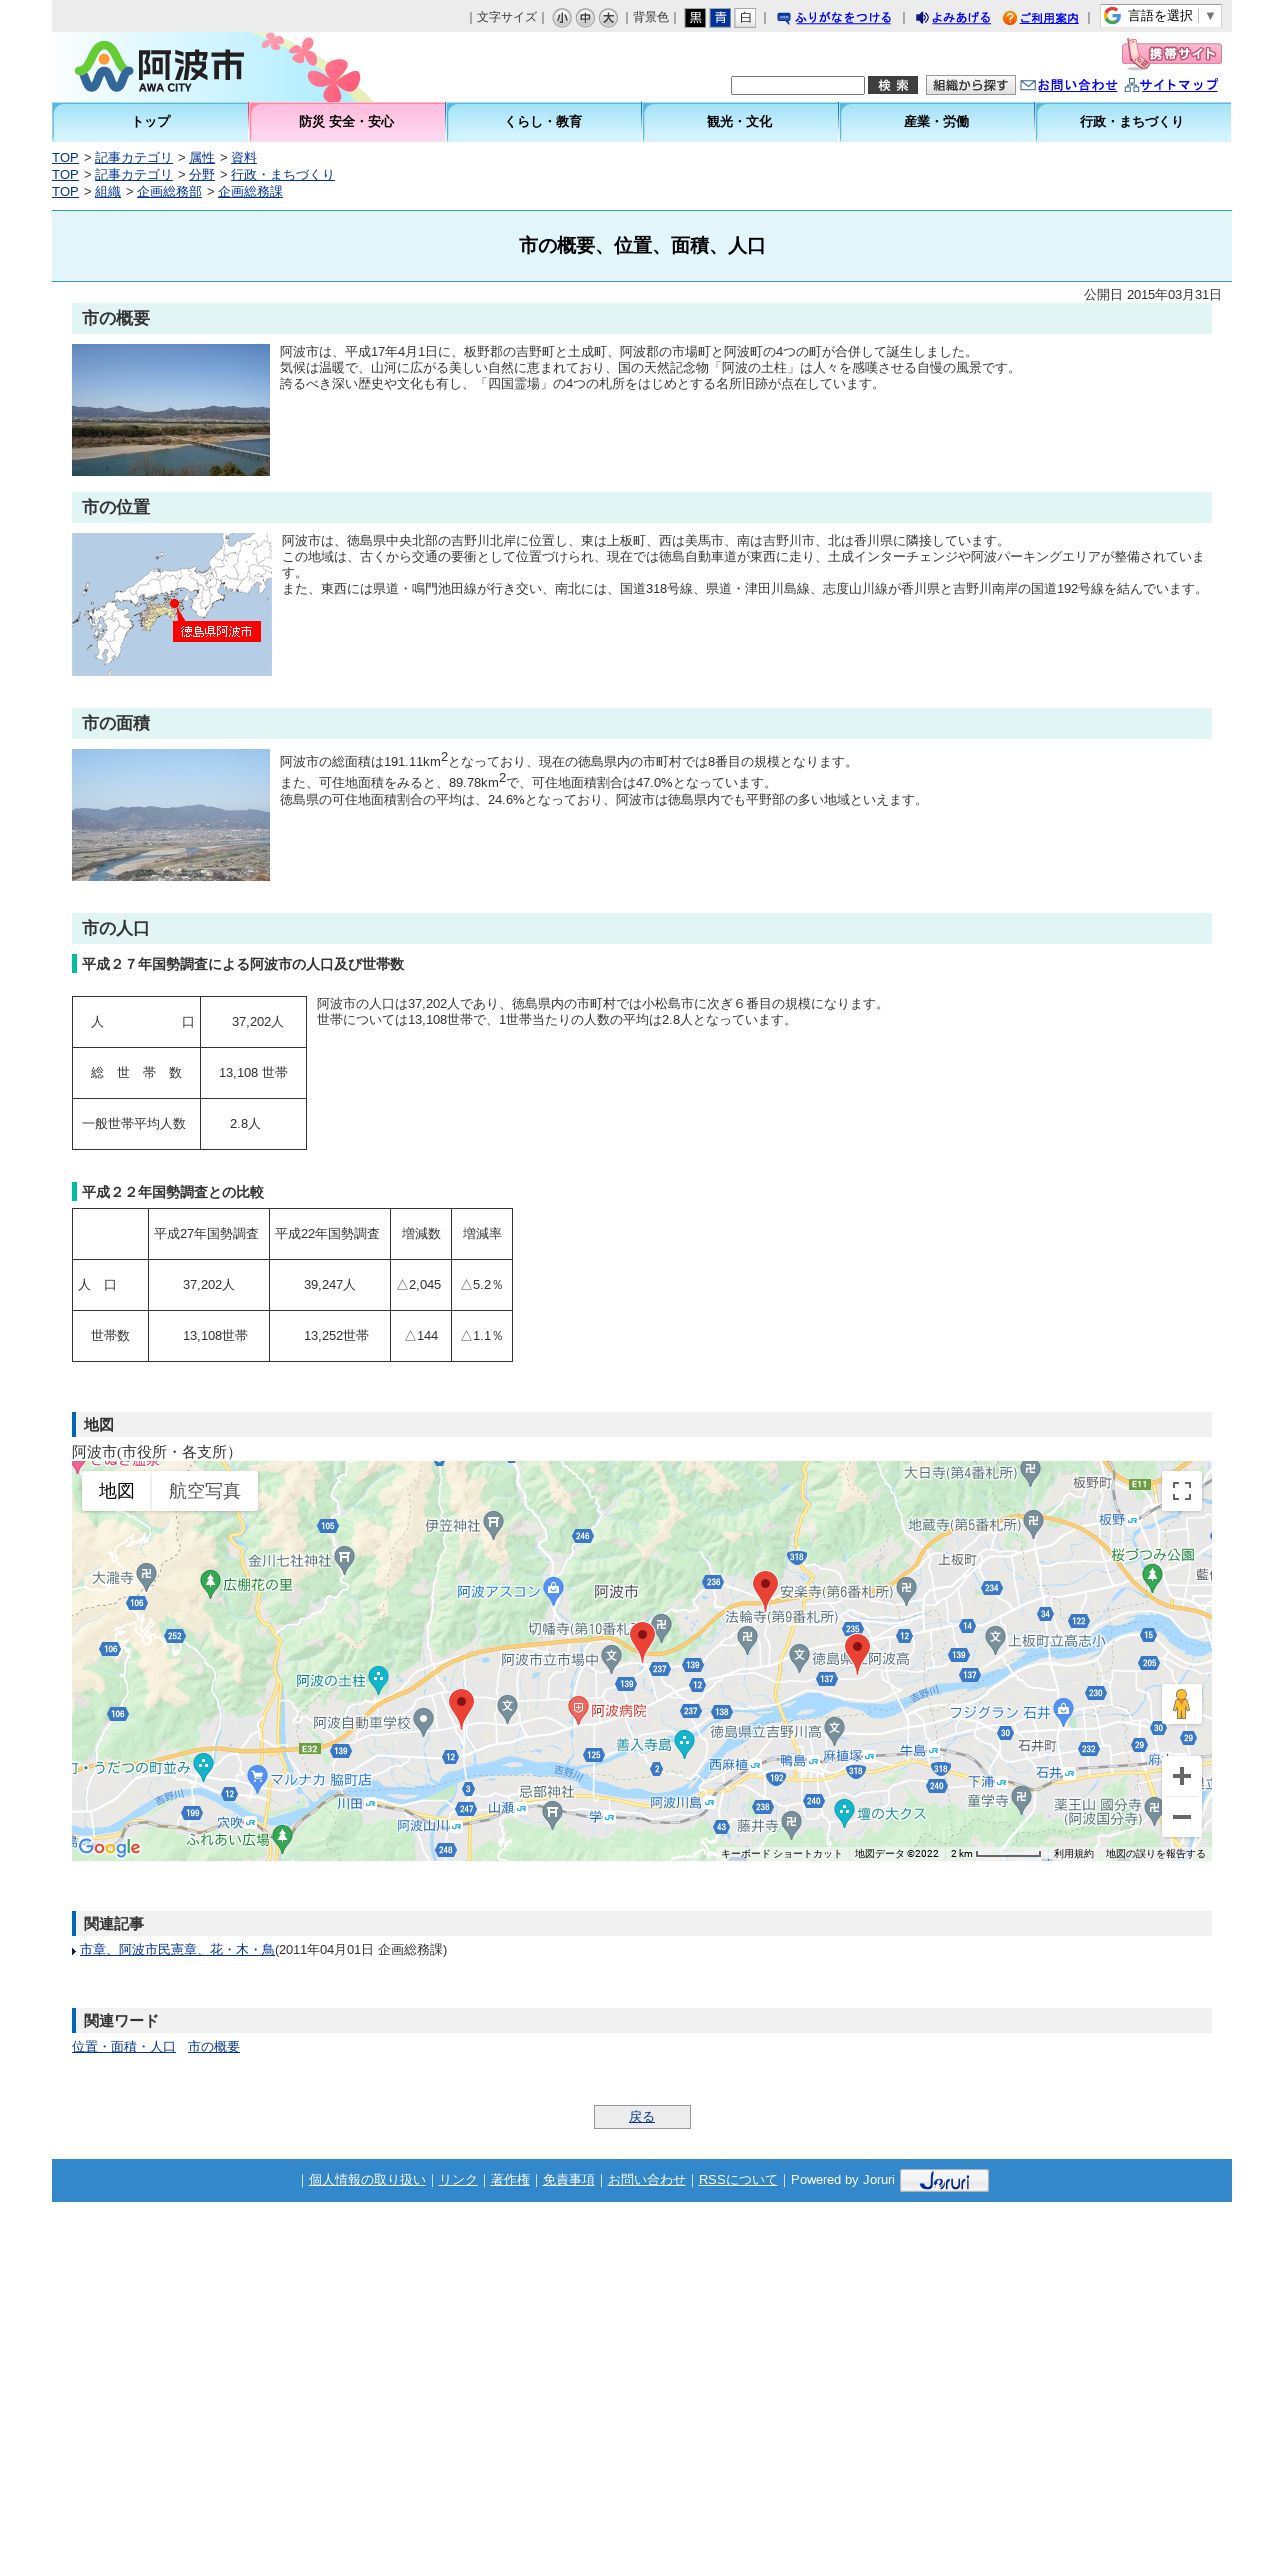Open the city area landscape photo
This screenshot has height=2568, width=1284.
171,815
